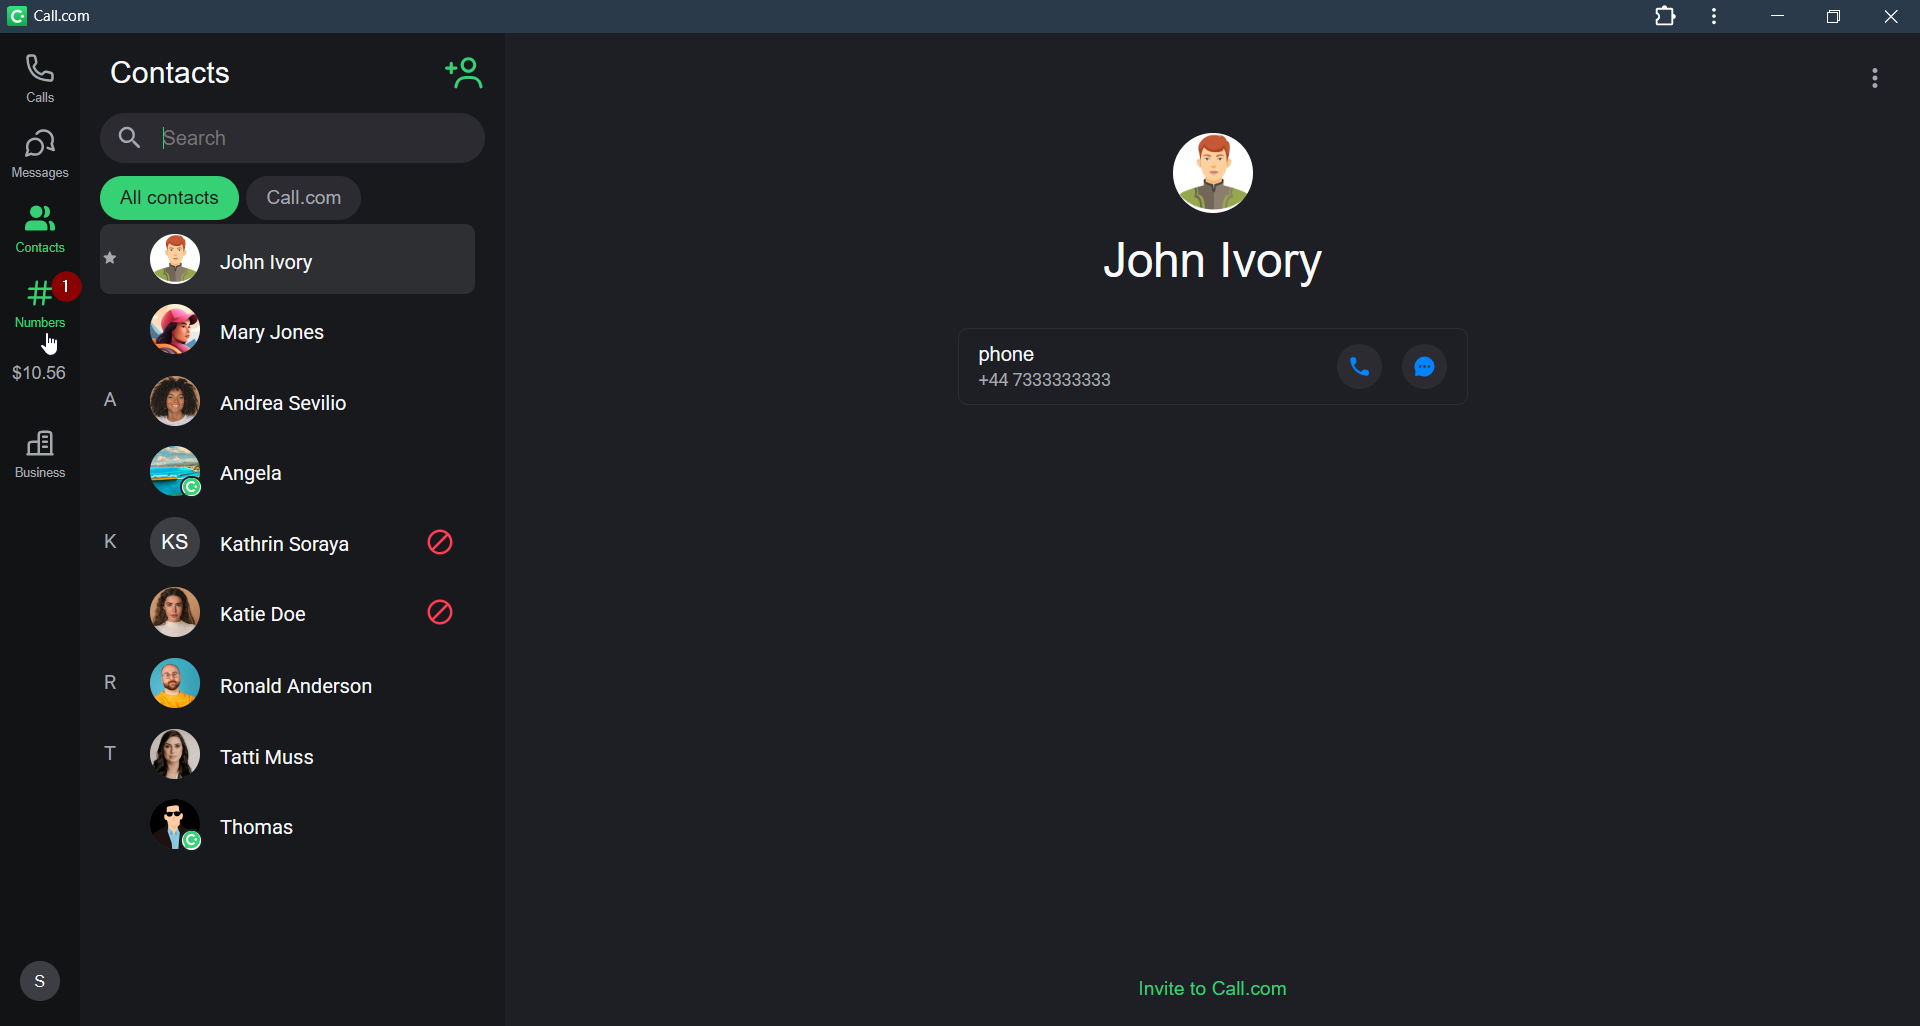This screenshot has width=1920, height=1026.
Task: Add a new contact
Action: (464, 73)
